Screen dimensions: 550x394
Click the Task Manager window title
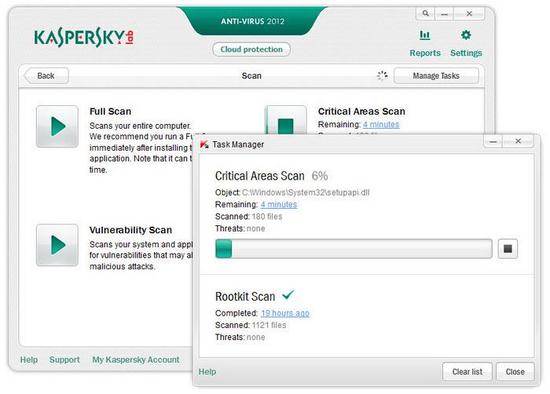point(238,144)
